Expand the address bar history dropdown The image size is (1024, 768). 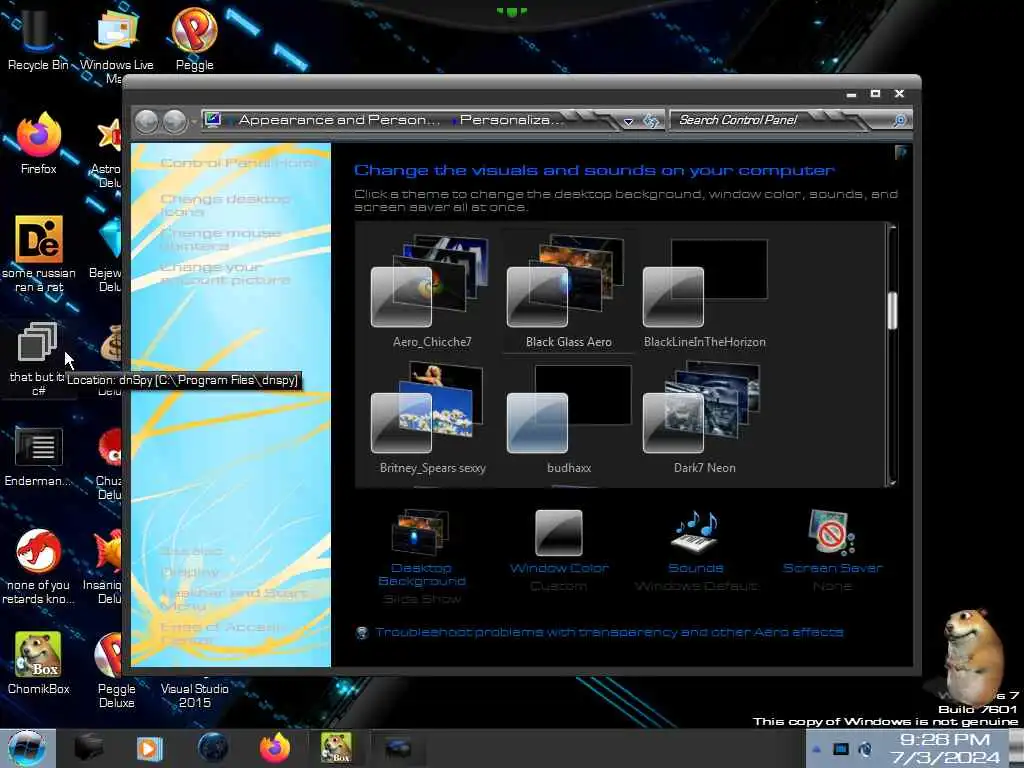pos(628,121)
